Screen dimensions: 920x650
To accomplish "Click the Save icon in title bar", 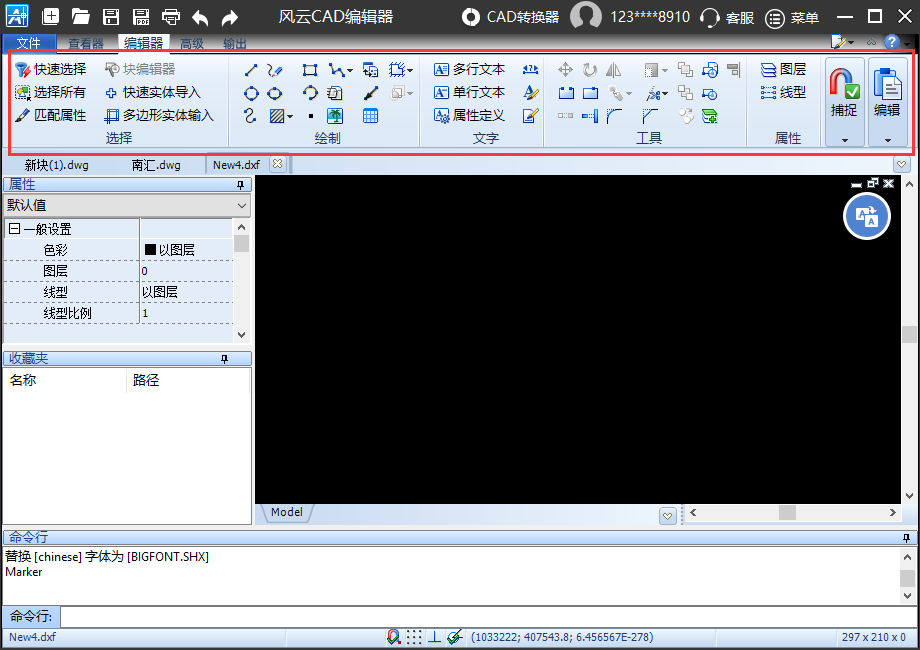I will [110, 17].
